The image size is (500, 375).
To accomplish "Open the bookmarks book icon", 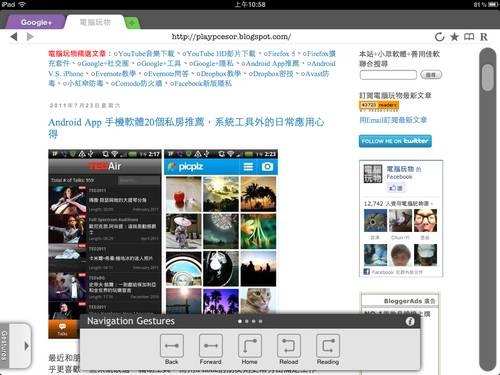I will click(x=469, y=37).
